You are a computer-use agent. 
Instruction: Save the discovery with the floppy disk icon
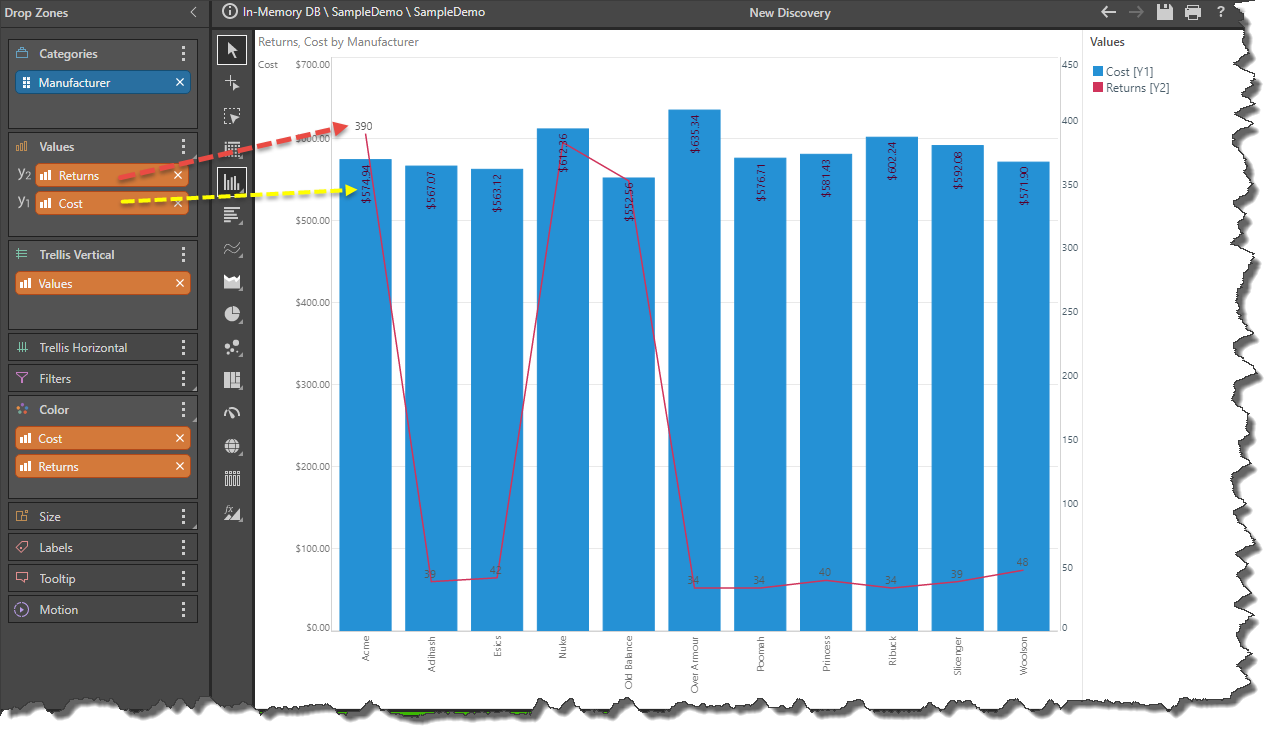pos(1164,12)
